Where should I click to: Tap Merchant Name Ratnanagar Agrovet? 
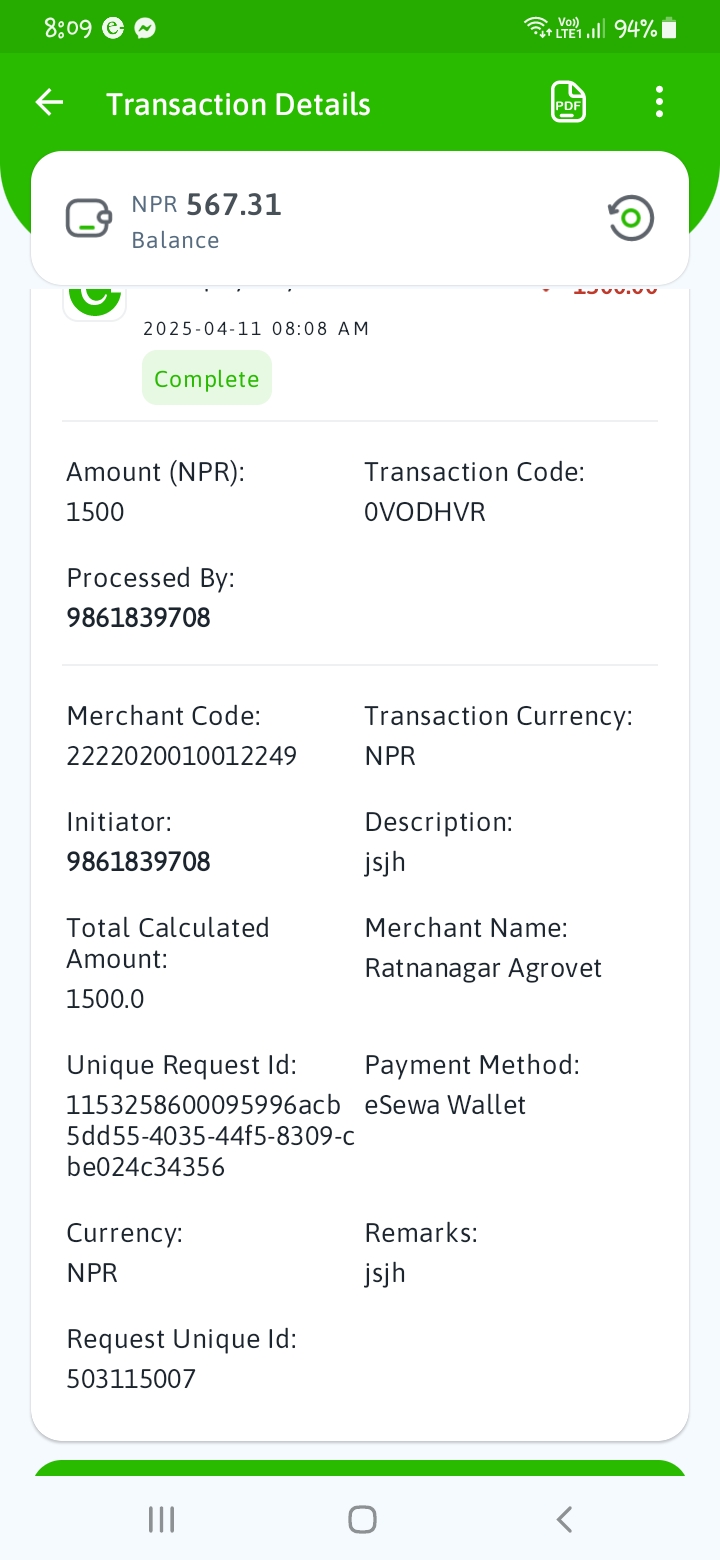(x=484, y=968)
